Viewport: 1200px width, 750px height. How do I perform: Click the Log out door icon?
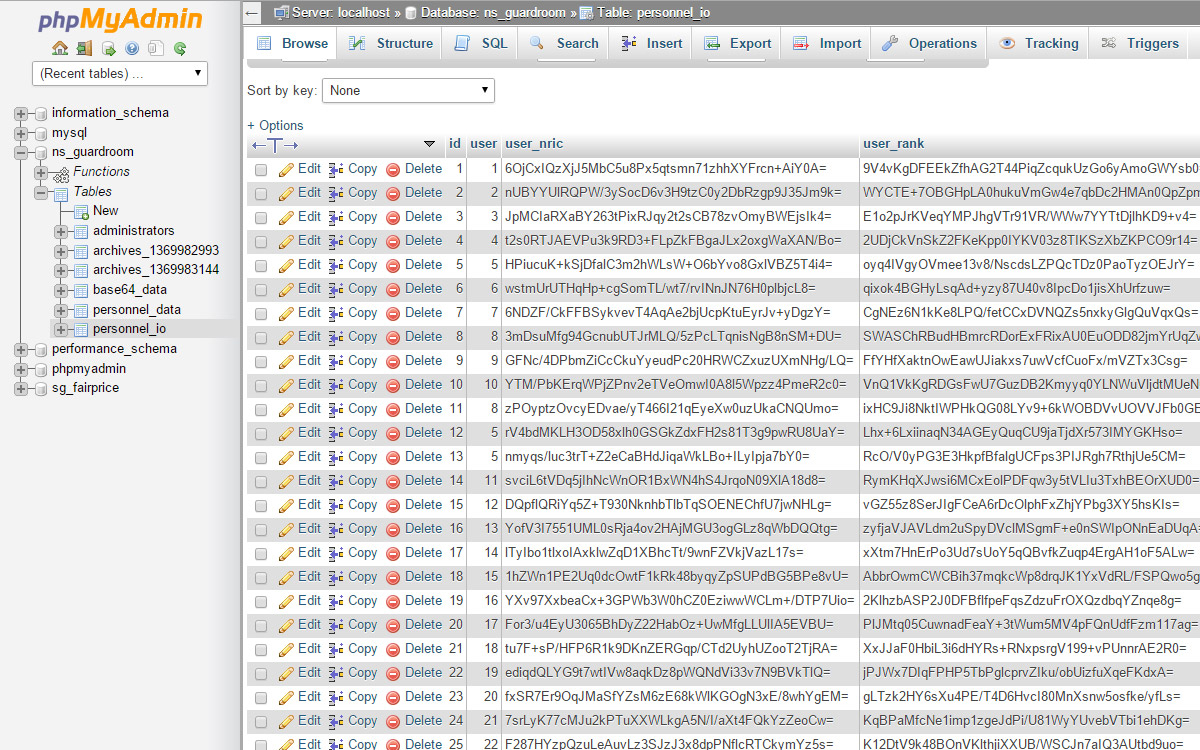(x=84, y=48)
